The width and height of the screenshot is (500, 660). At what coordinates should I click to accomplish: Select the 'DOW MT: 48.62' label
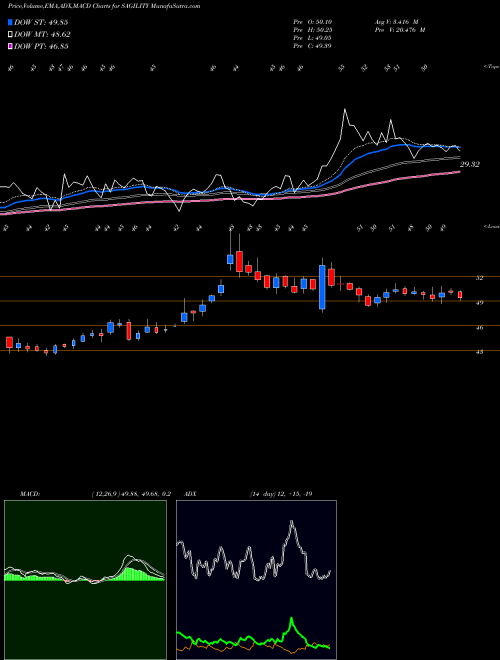click(43, 35)
